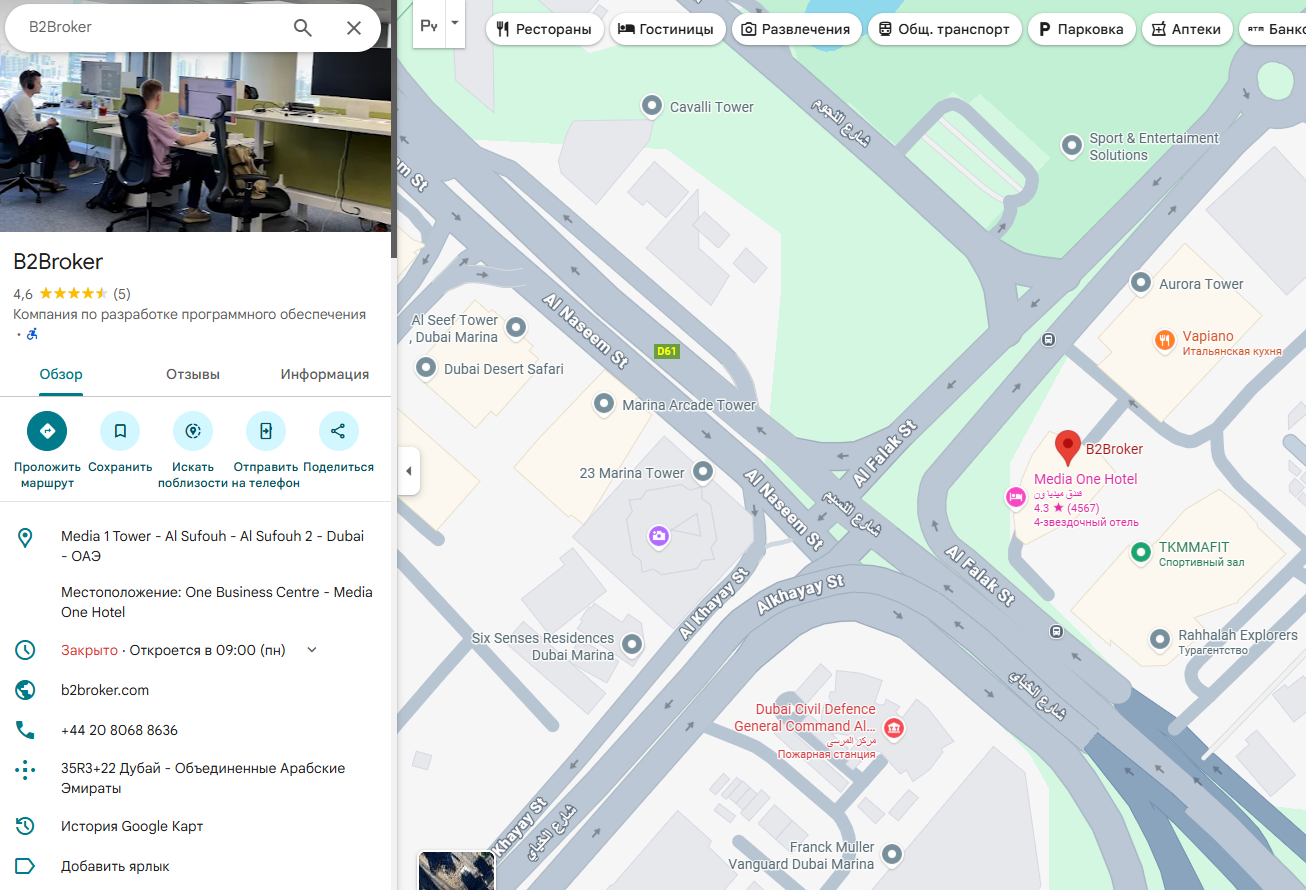
Task: Click the satellite layer thumbnail
Action: pyautogui.click(x=456, y=871)
